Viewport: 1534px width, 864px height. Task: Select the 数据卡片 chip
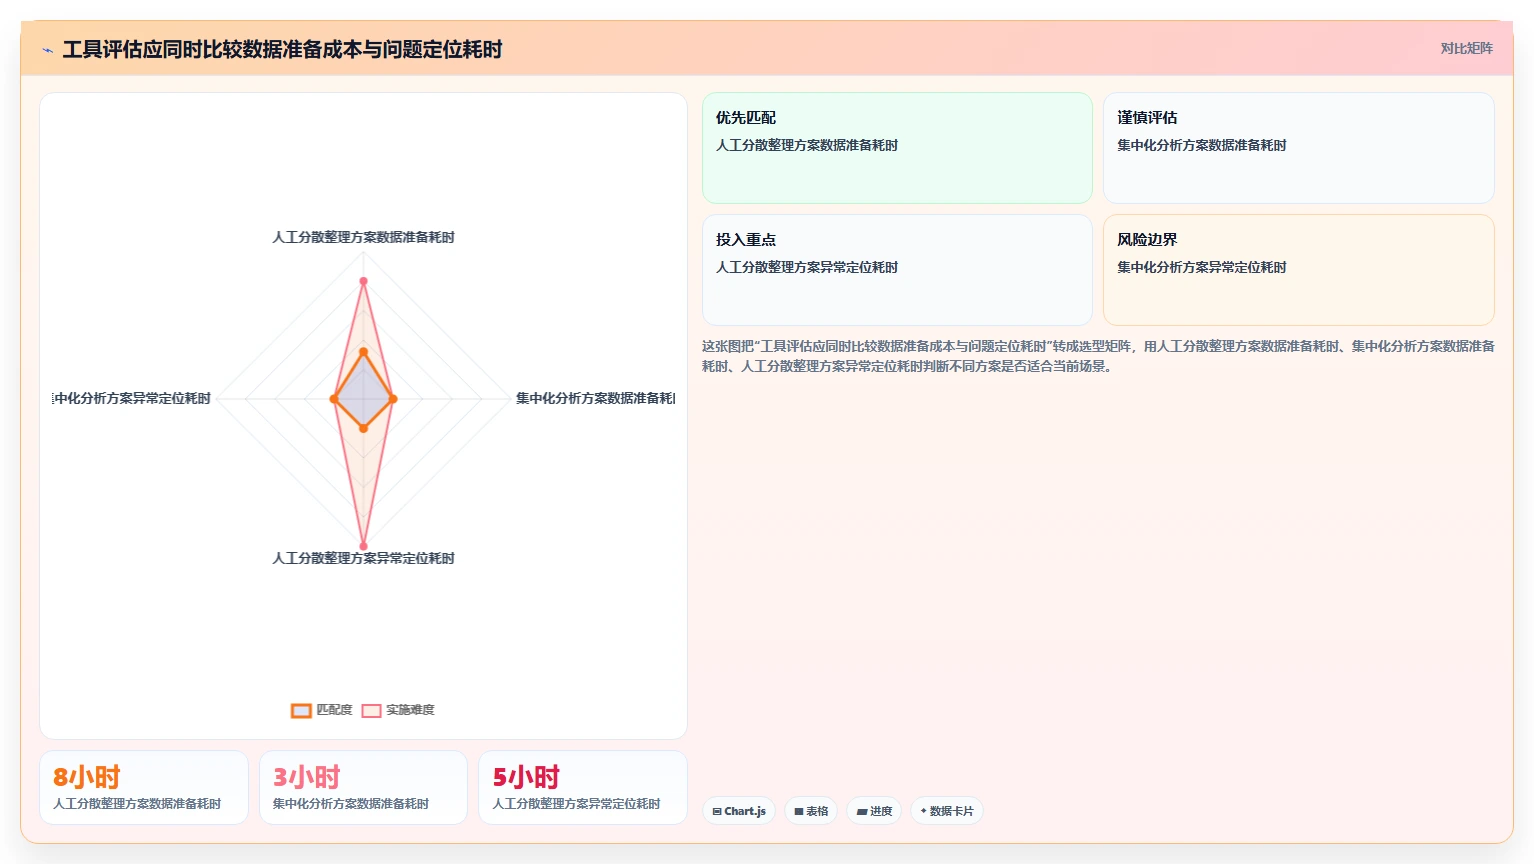[947, 811]
